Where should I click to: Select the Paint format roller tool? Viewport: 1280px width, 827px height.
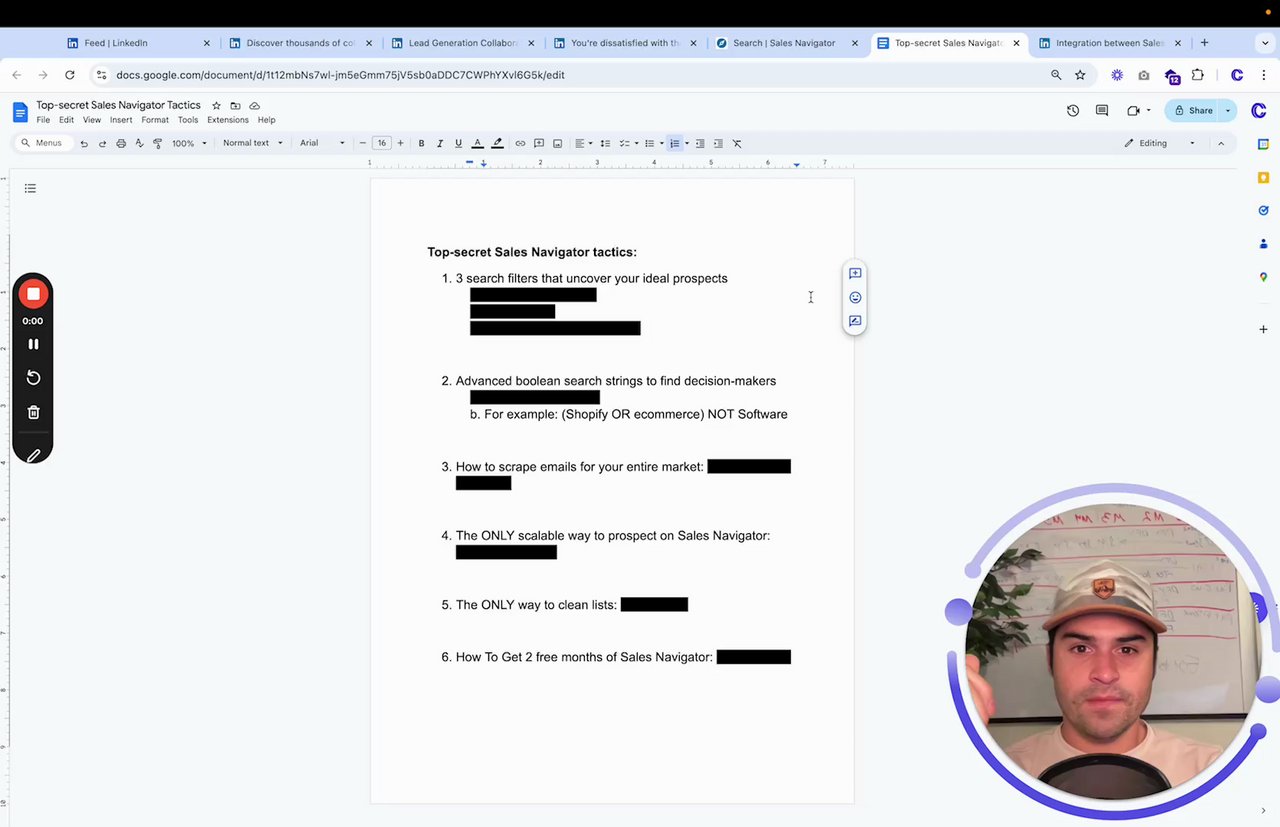point(157,143)
